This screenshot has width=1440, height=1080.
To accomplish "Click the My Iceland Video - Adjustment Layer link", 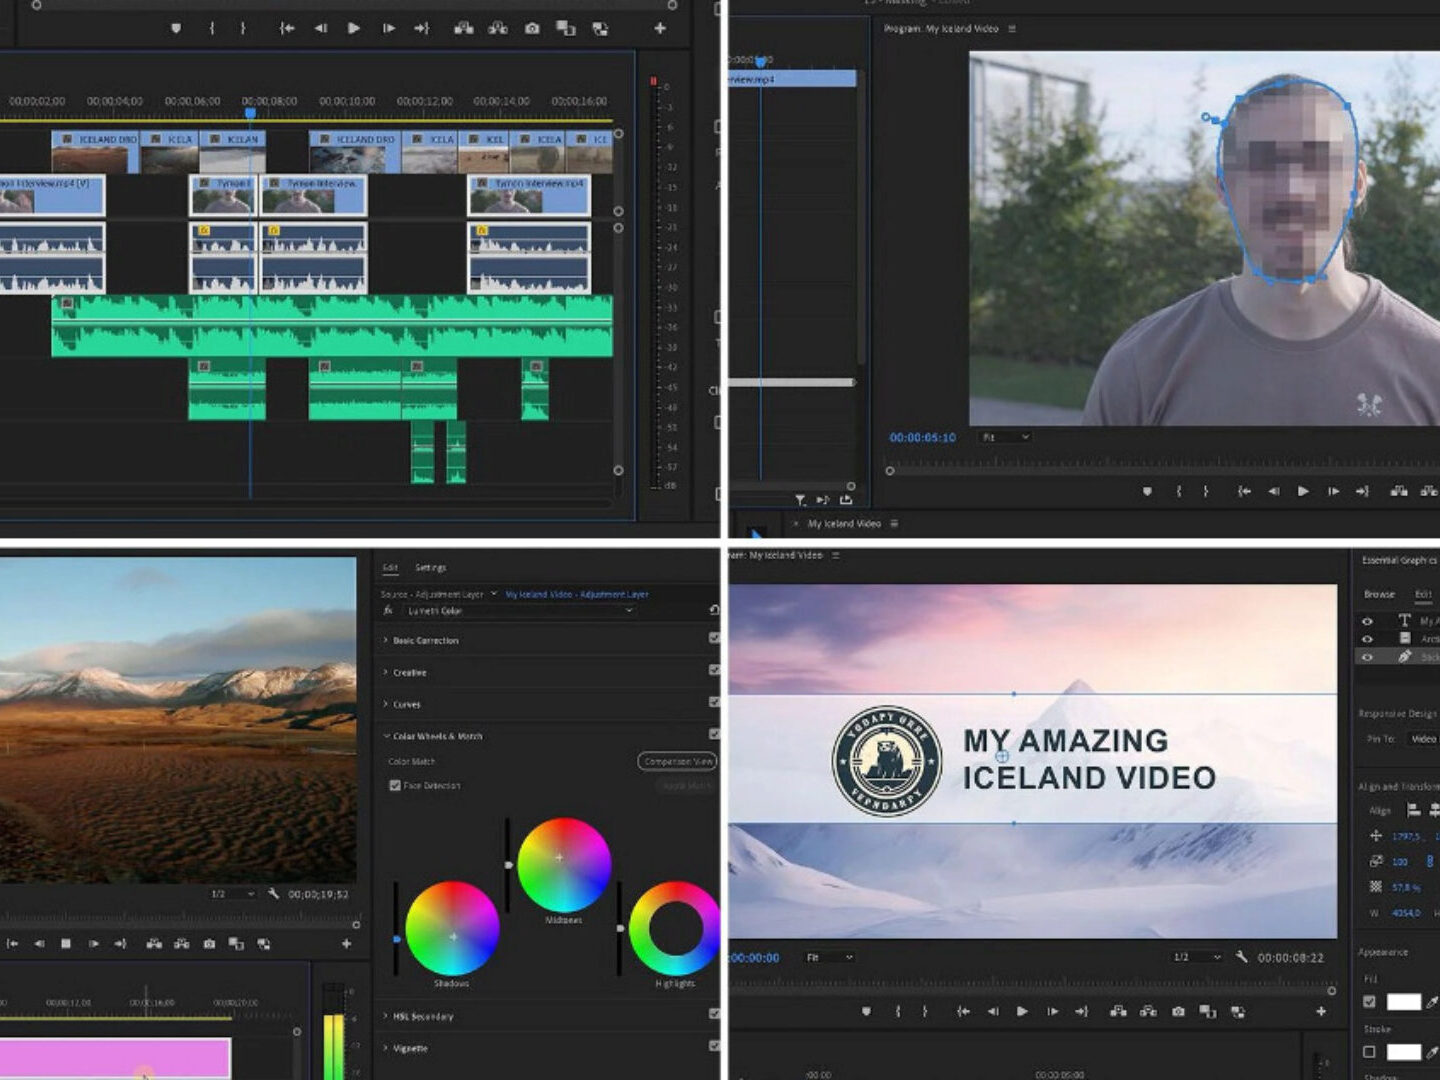I will [576, 594].
